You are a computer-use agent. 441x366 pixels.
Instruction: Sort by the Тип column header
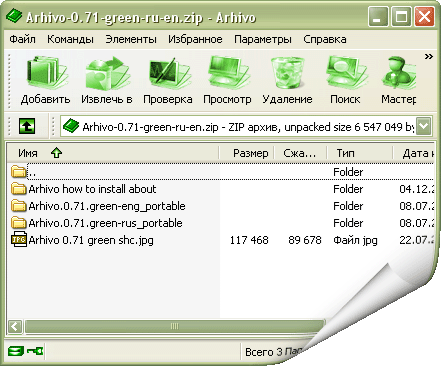[x=360, y=153]
